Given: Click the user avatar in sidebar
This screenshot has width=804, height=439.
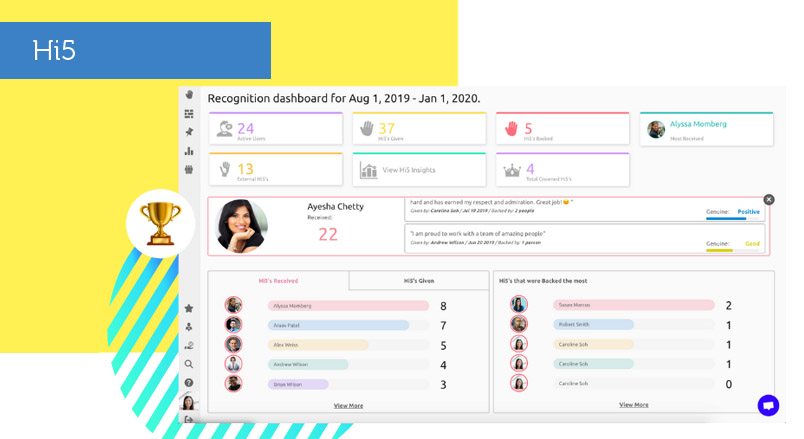Looking at the screenshot, I should click(188, 402).
